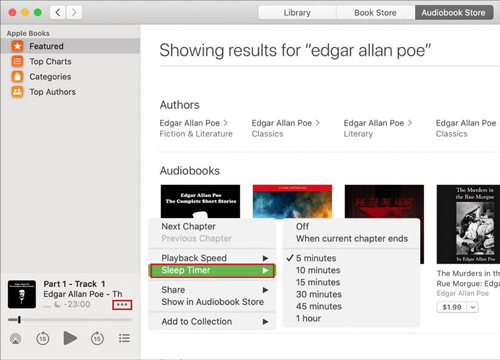The image size is (500, 360).
Task: Click the Categories icon in sidebar
Action: (x=17, y=77)
